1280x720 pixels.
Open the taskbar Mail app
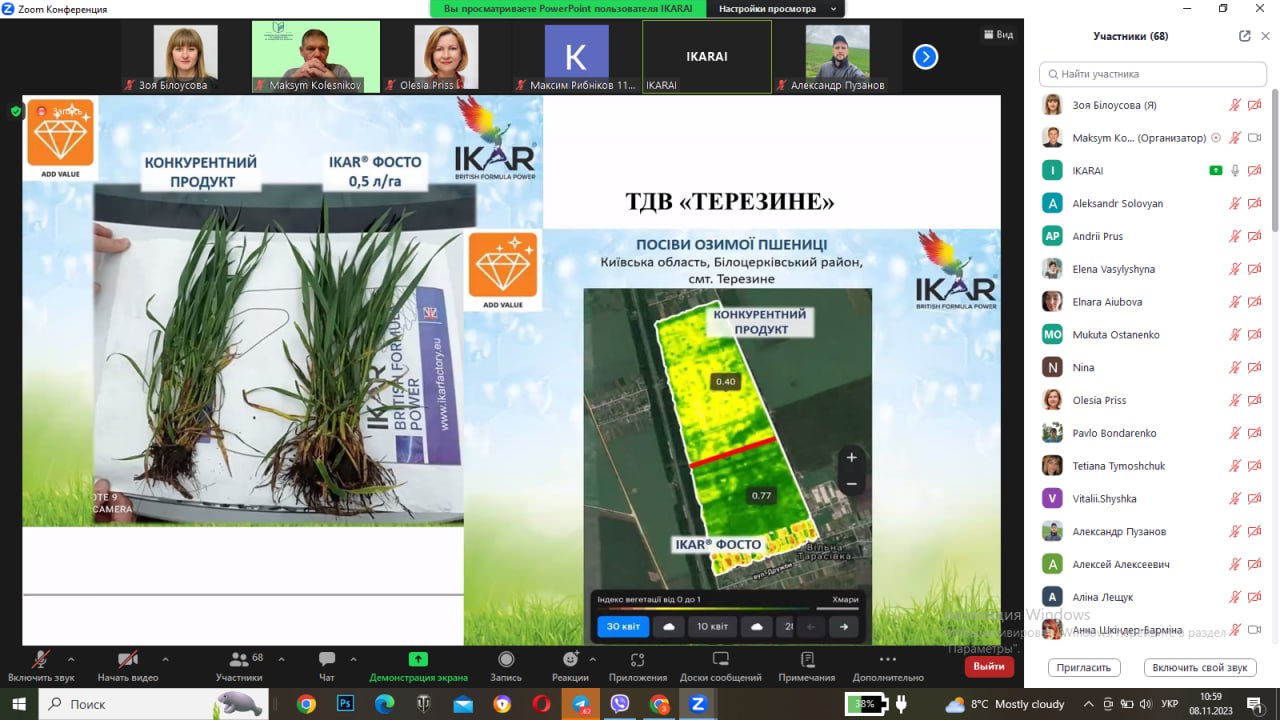click(x=463, y=704)
